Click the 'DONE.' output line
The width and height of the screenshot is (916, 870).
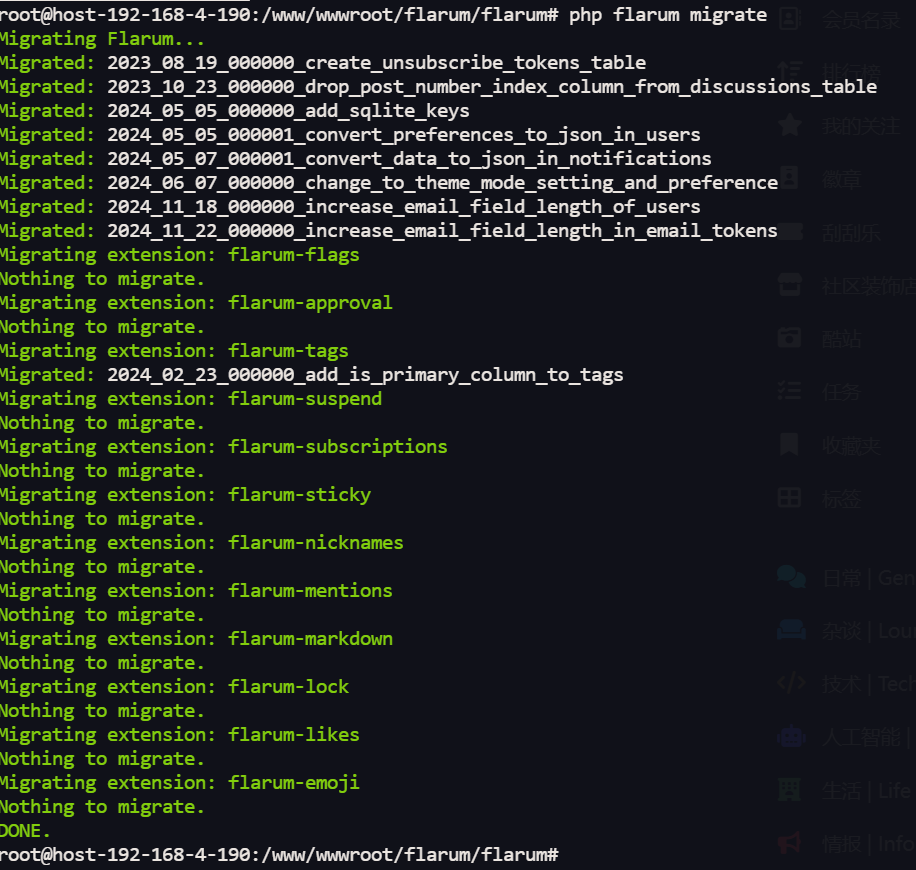coord(25,831)
